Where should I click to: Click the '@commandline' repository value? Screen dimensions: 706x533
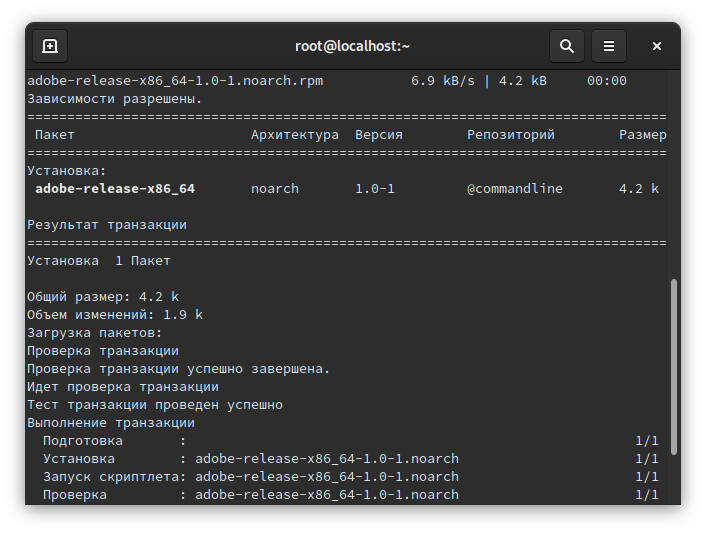pos(515,189)
